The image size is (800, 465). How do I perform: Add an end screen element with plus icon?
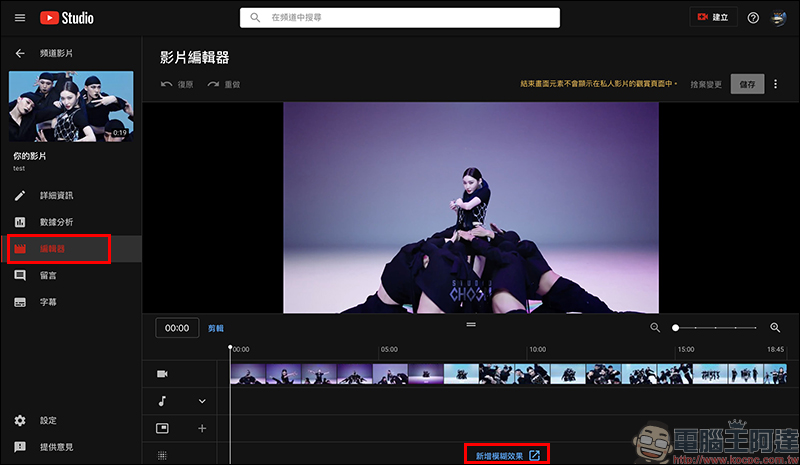coord(202,428)
